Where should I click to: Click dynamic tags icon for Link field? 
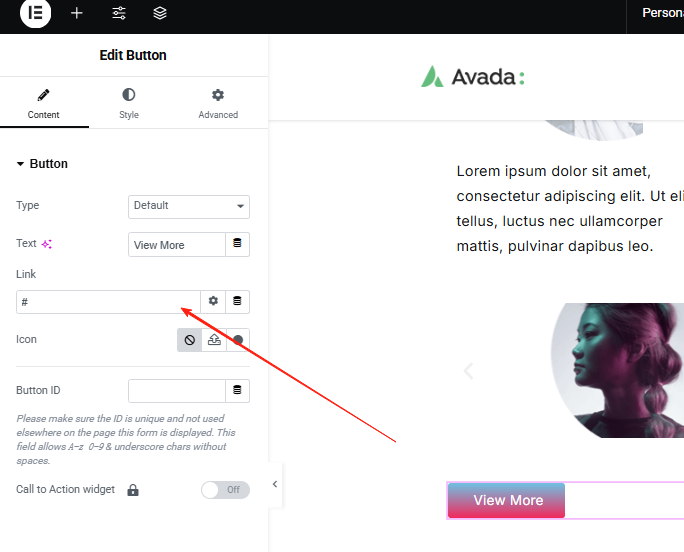(x=237, y=301)
